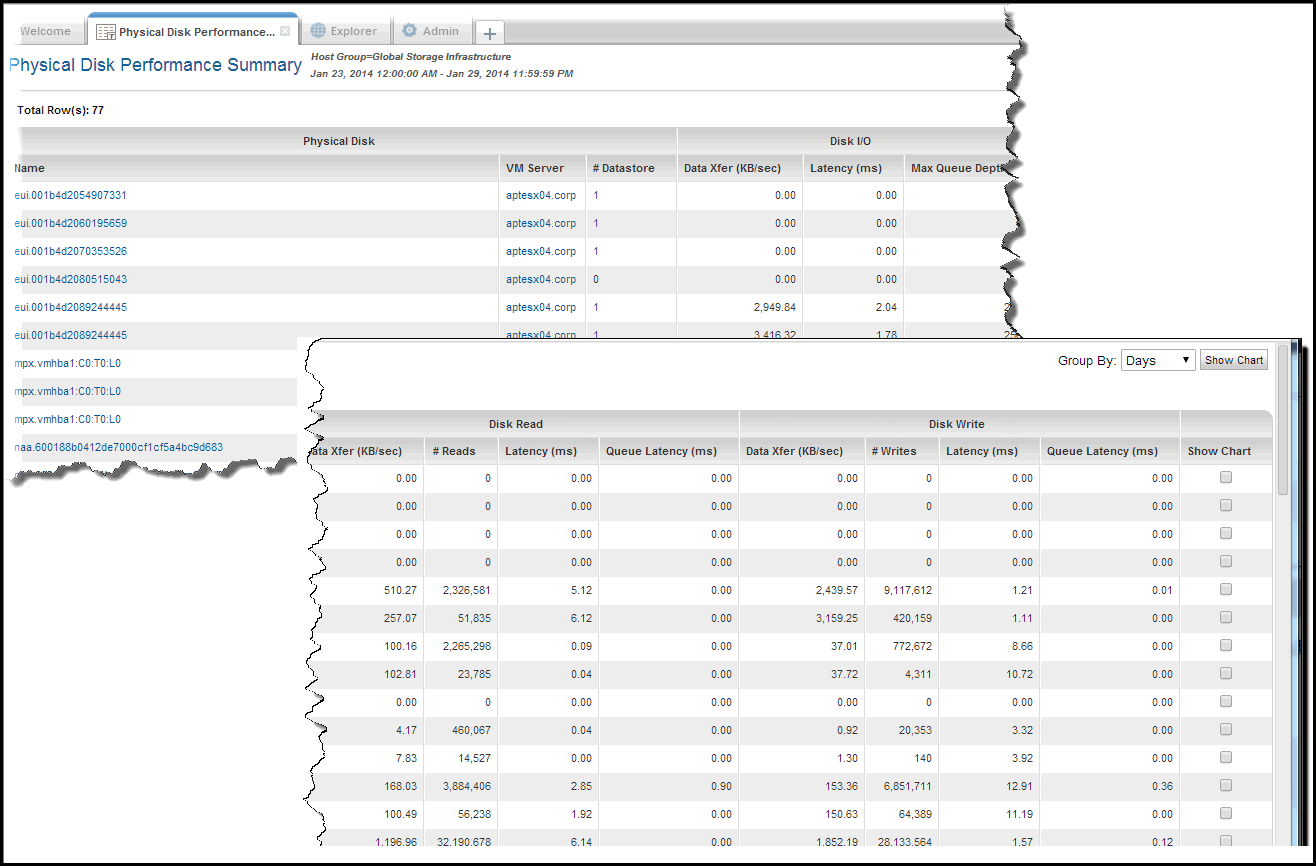
Task: Tick the Show Chart checkbox for the 510.27 row
Action: point(1226,590)
